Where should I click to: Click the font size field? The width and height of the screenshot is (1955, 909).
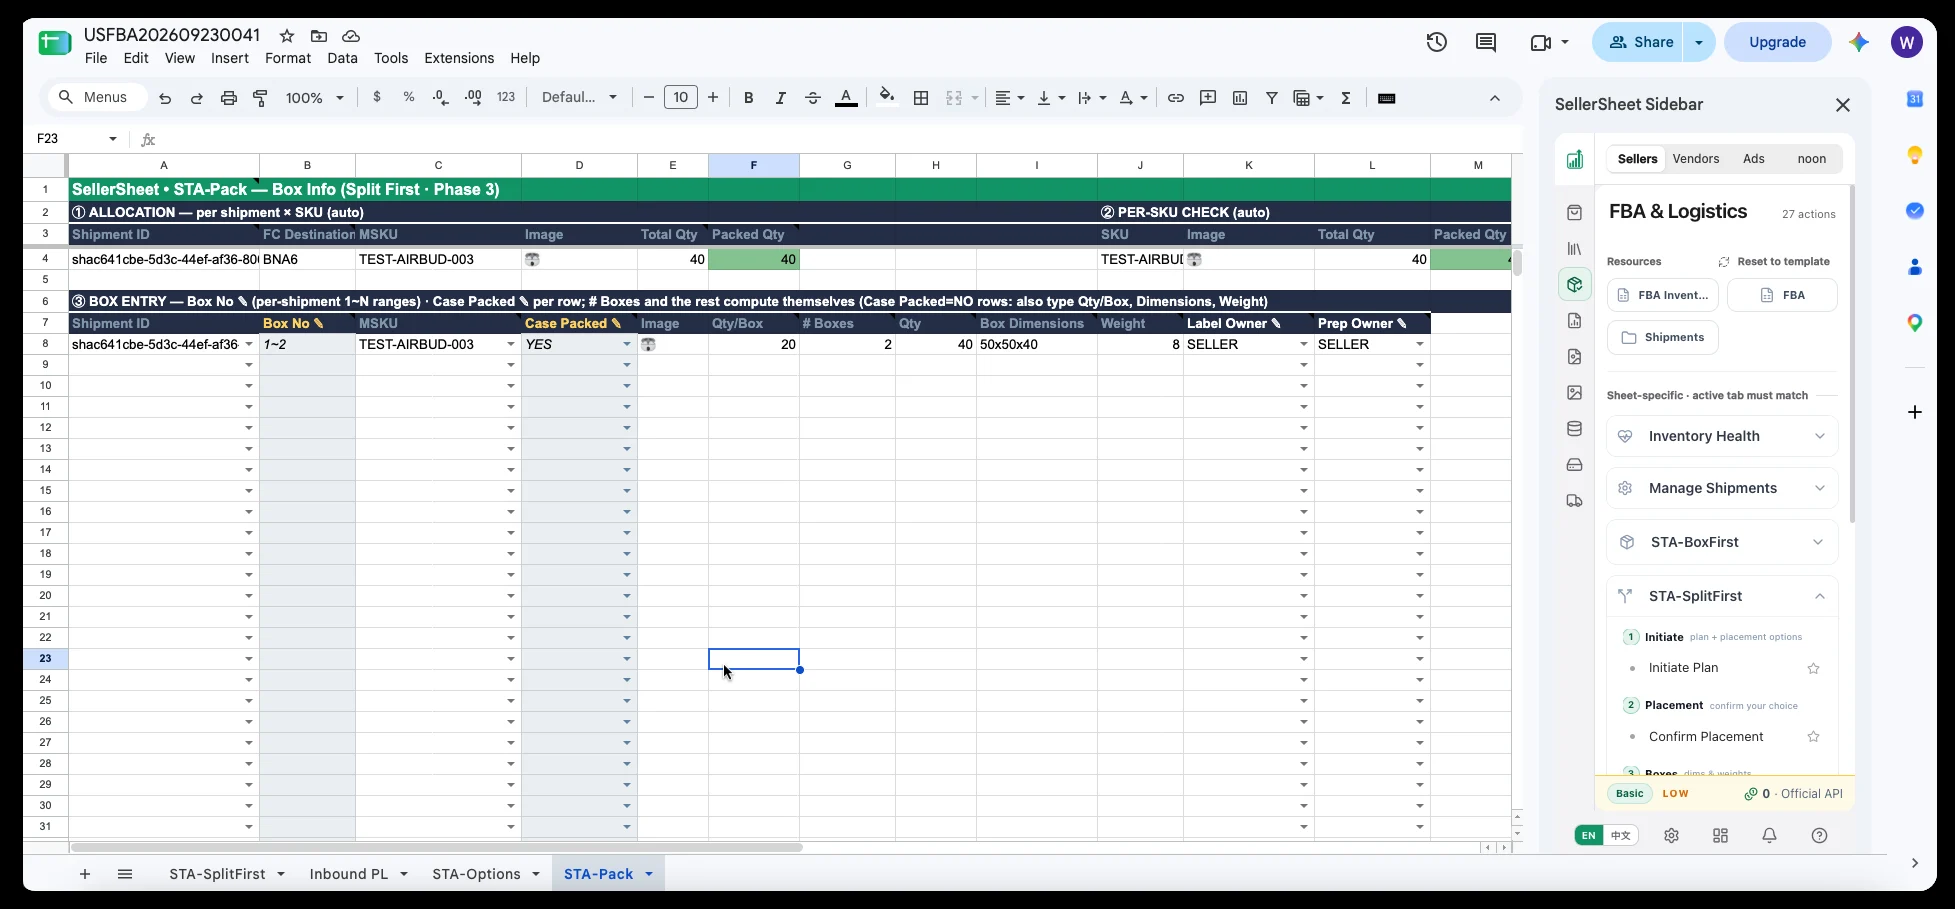(680, 97)
